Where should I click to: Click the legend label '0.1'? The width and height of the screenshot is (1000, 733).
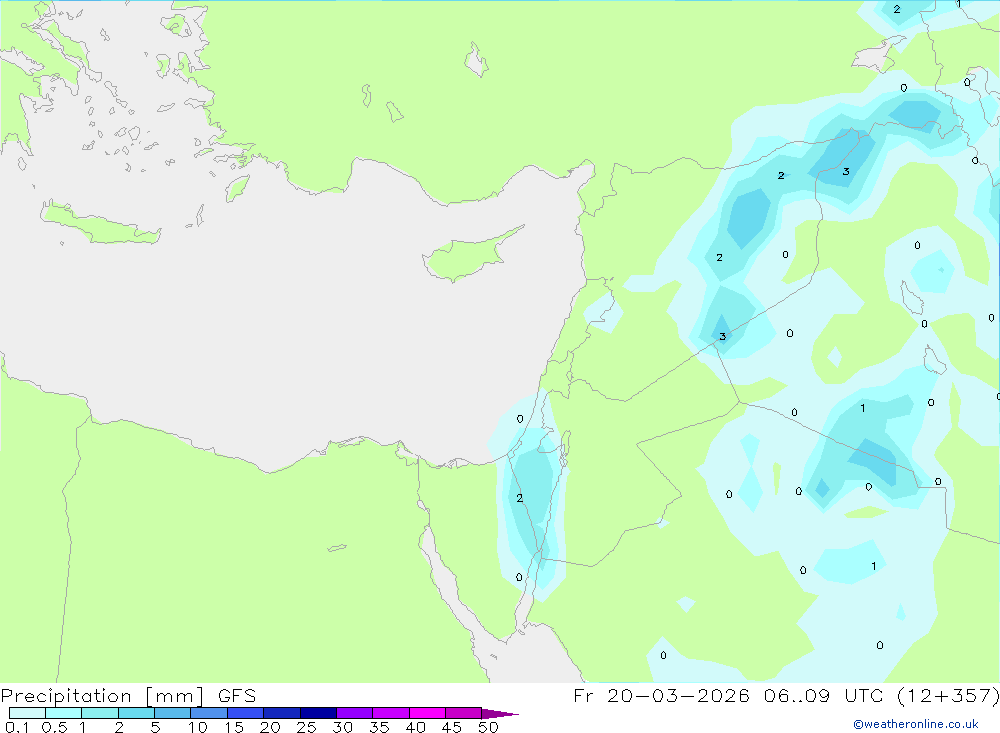coord(17,727)
